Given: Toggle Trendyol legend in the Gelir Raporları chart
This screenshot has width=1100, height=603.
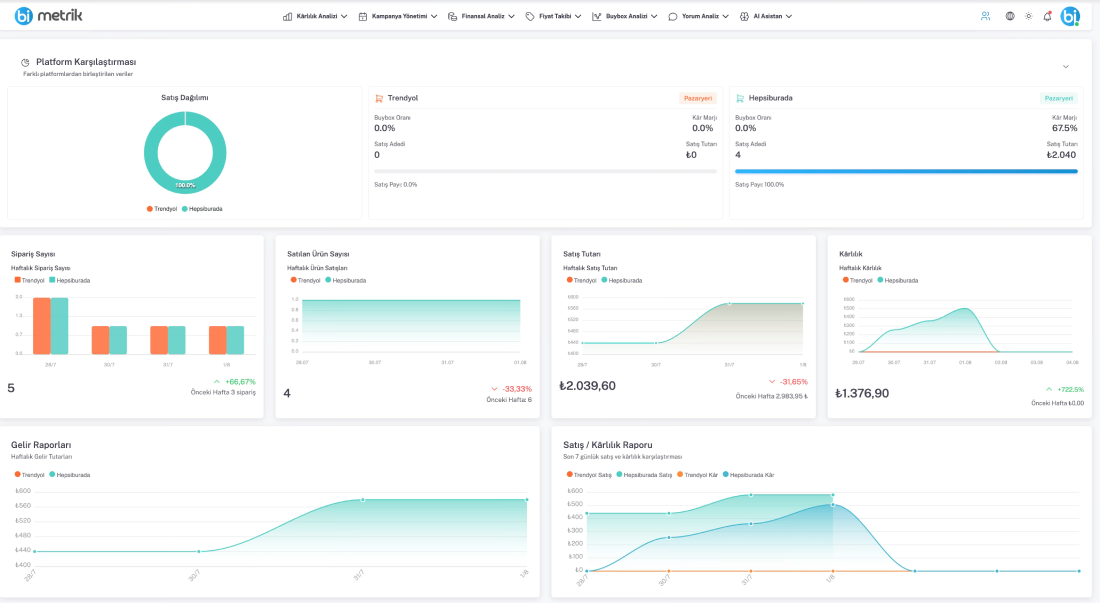Looking at the screenshot, I should [29, 475].
